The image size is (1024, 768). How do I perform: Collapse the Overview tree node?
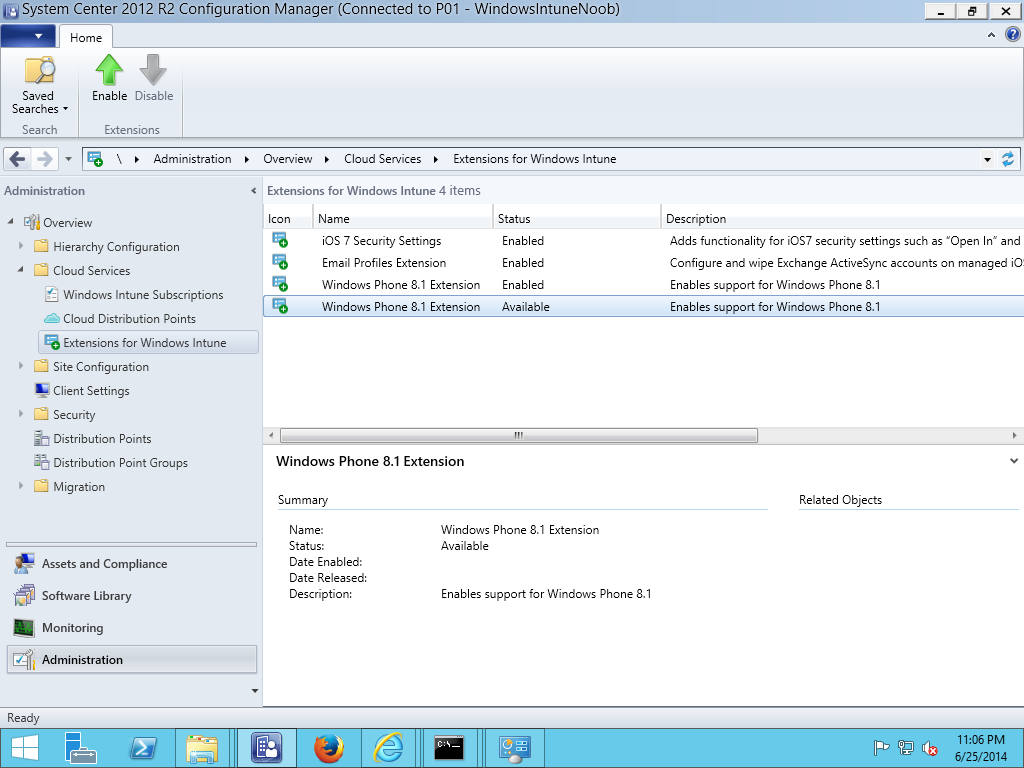point(10,221)
